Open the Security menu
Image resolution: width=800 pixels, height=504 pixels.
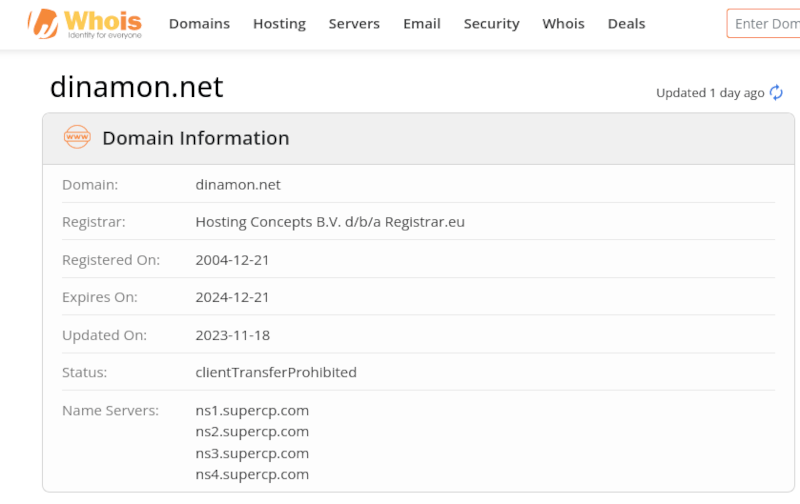[x=491, y=23]
